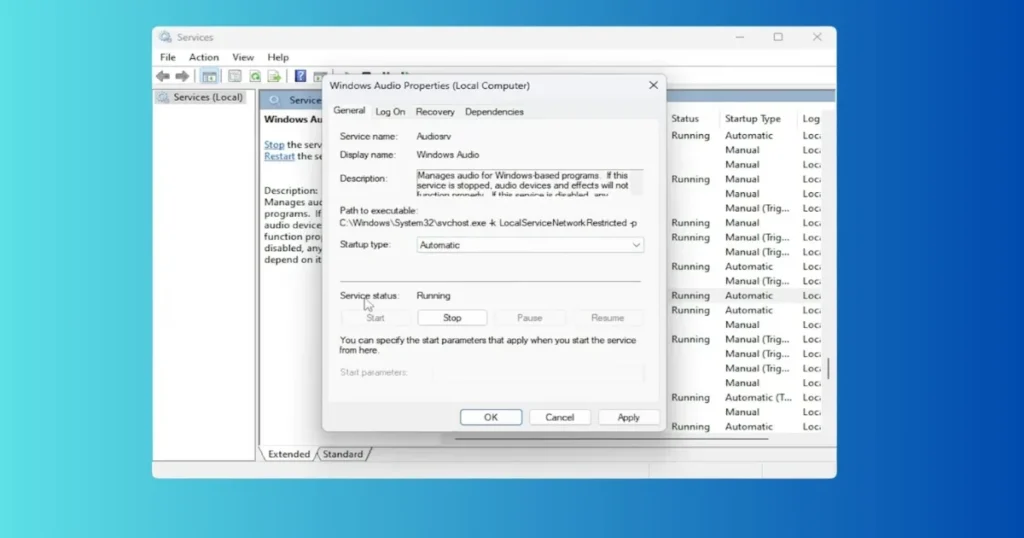This screenshot has height=538, width=1024.
Task: Open the blue Help toolbar icon
Action: tap(300, 76)
